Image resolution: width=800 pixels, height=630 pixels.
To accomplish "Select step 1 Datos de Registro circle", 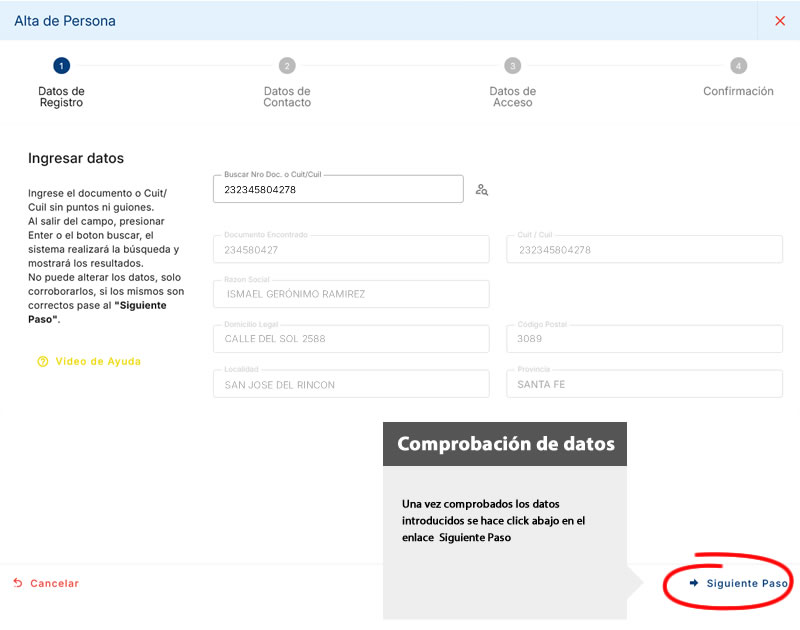I will (x=61, y=66).
